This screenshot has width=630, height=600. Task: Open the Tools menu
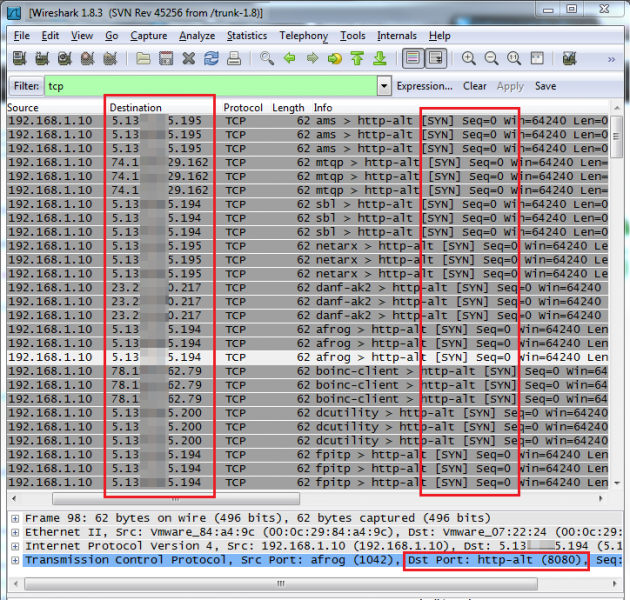353,36
